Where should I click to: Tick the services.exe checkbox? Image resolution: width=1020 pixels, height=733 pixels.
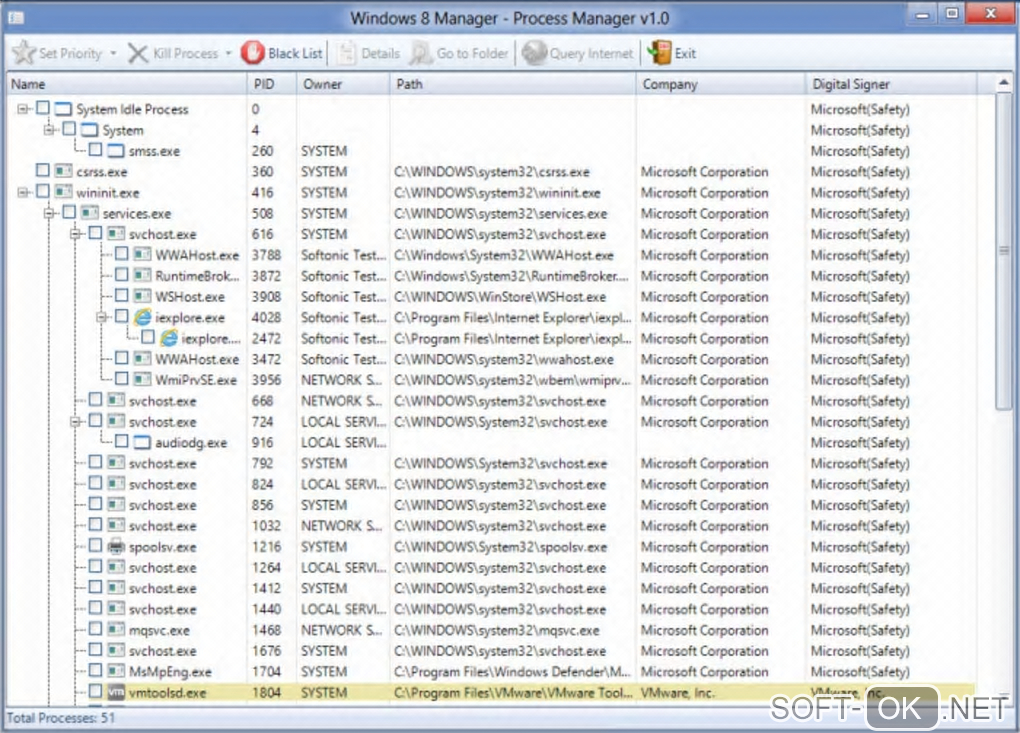[69, 212]
